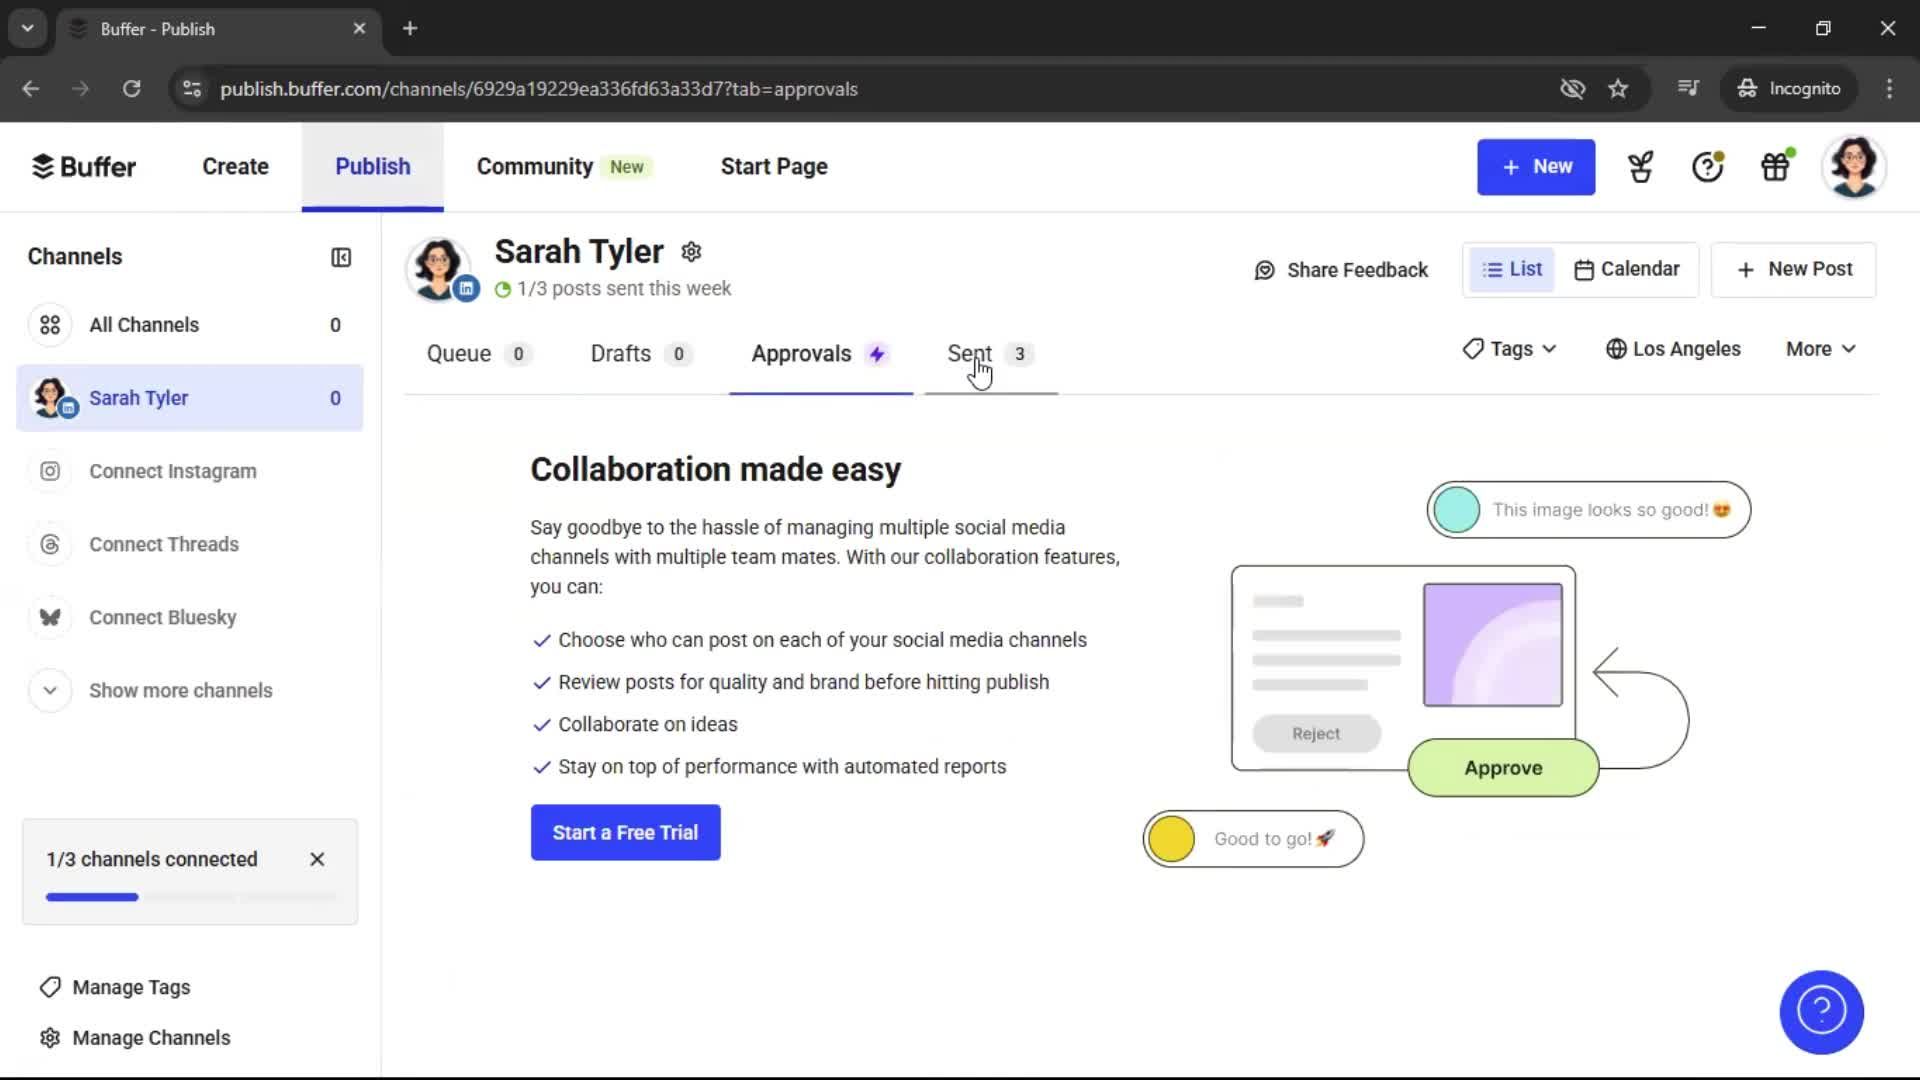Open the help question mark icon
The width and height of the screenshot is (1920, 1080).
[x=1706, y=166]
